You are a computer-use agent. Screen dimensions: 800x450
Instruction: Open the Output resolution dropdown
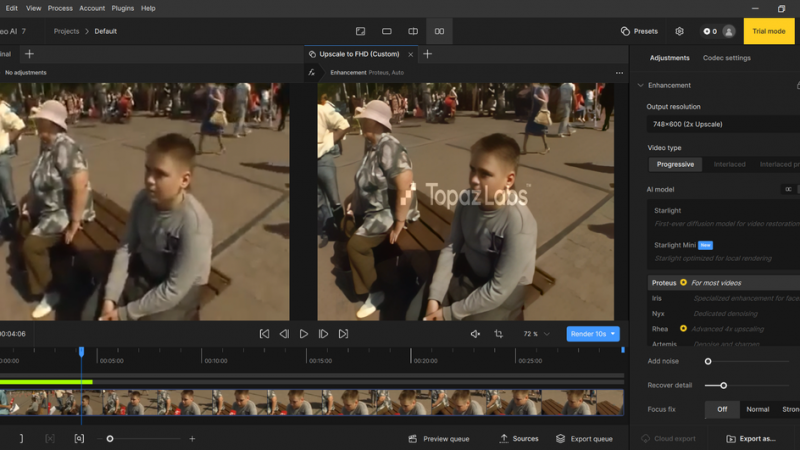click(x=723, y=124)
